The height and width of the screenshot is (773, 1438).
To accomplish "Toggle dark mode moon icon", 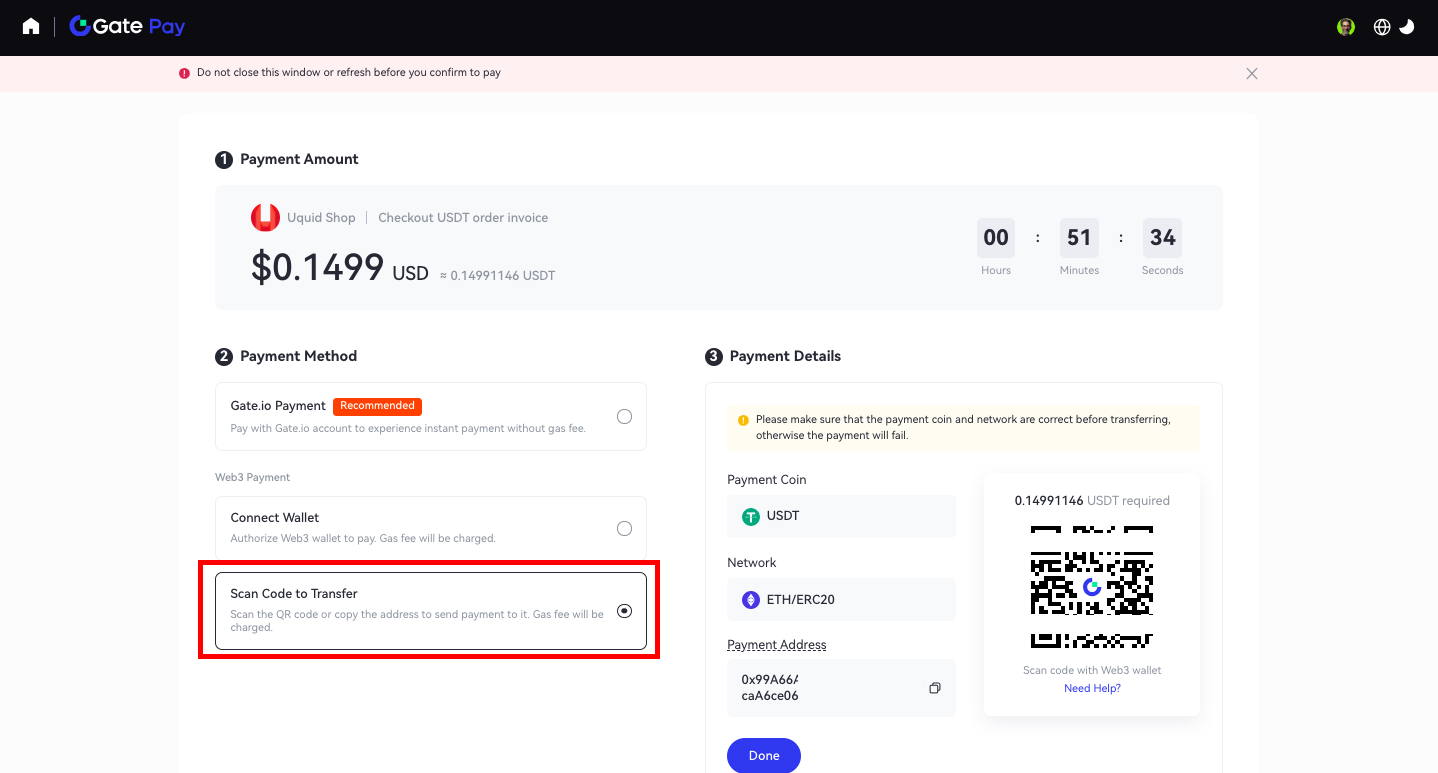I will [x=1407, y=27].
